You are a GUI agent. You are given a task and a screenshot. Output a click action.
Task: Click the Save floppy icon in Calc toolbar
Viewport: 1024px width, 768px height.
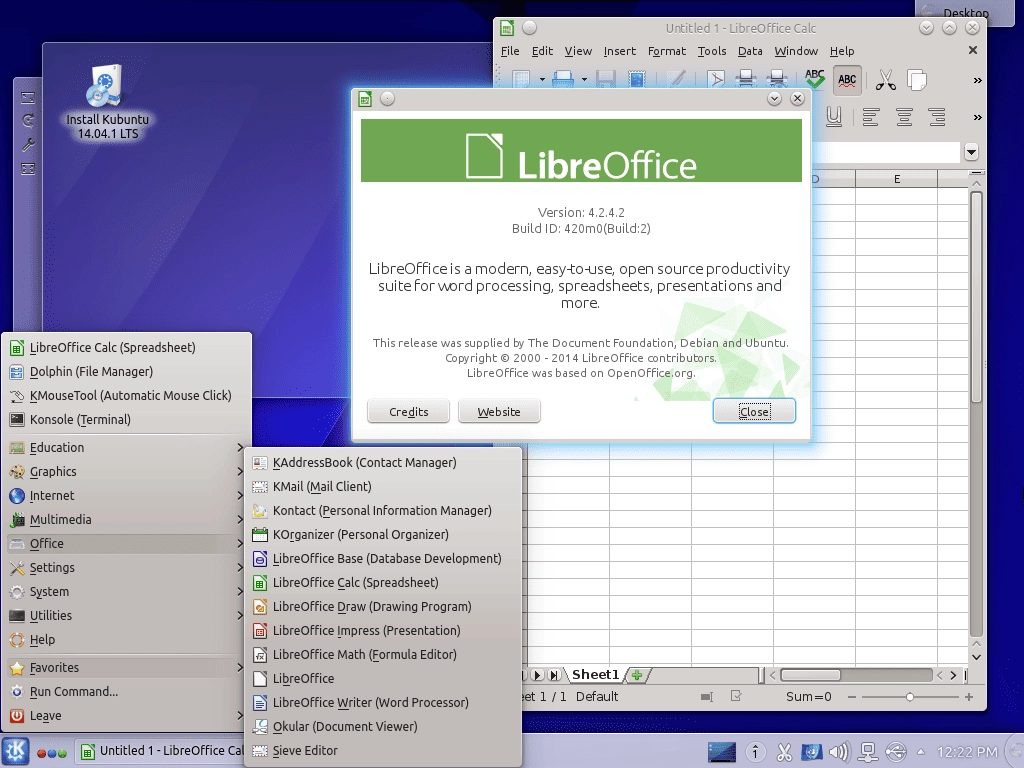point(605,80)
